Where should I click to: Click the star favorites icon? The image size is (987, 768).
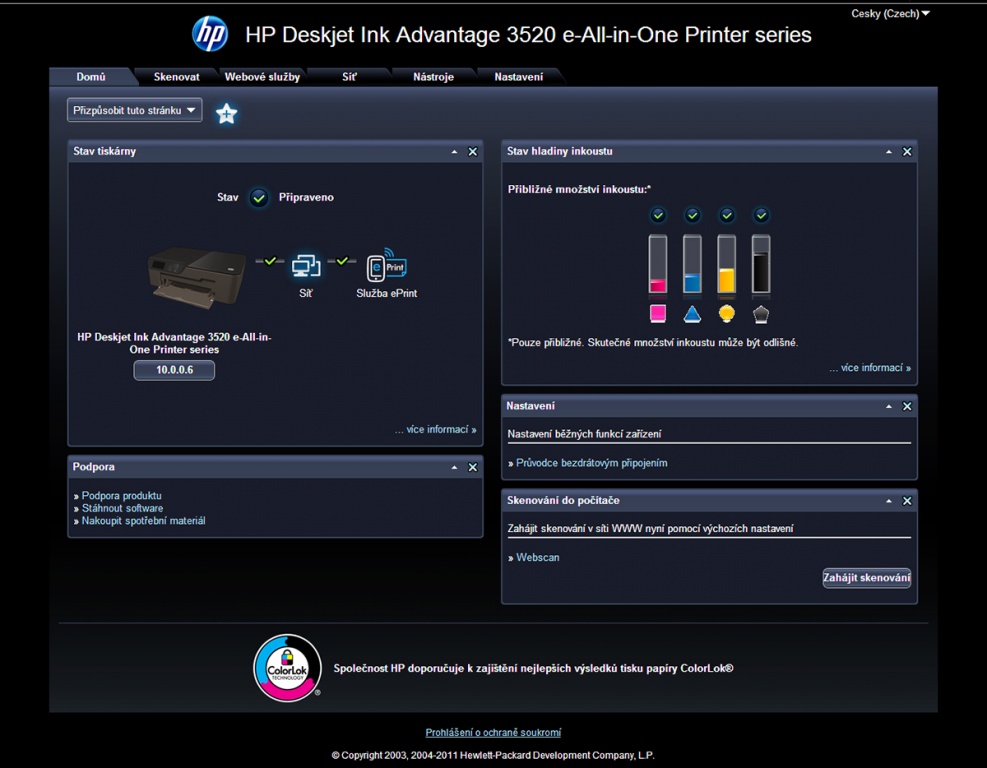pyautogui.click(x=227, y=113)
